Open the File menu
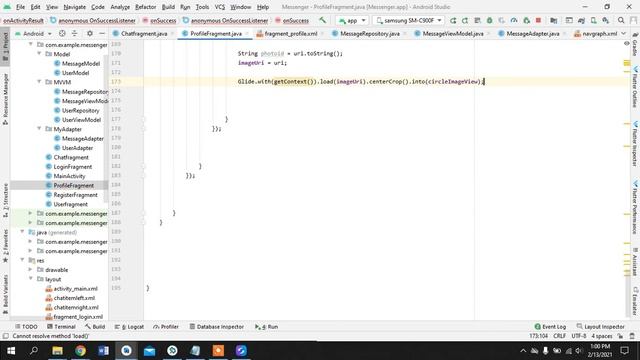640x360 pixels. click(20, 7)
